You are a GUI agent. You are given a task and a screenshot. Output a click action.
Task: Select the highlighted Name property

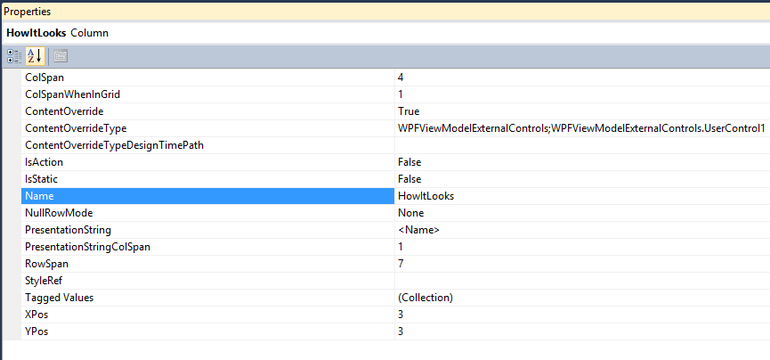pos(208,196)
